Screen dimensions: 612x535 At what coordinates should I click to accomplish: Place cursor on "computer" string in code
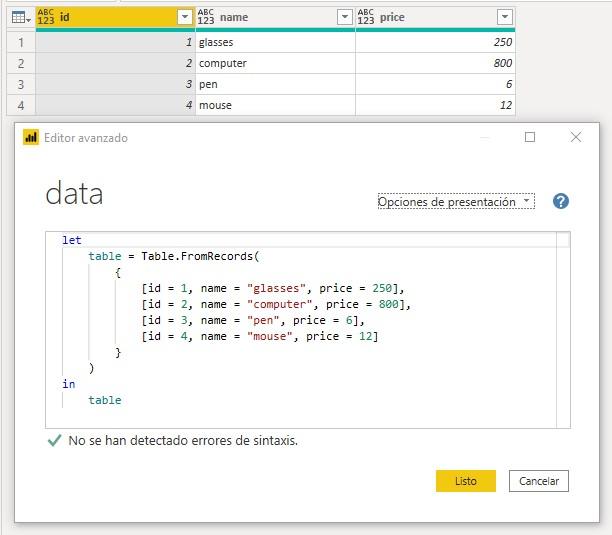point(280,304)
